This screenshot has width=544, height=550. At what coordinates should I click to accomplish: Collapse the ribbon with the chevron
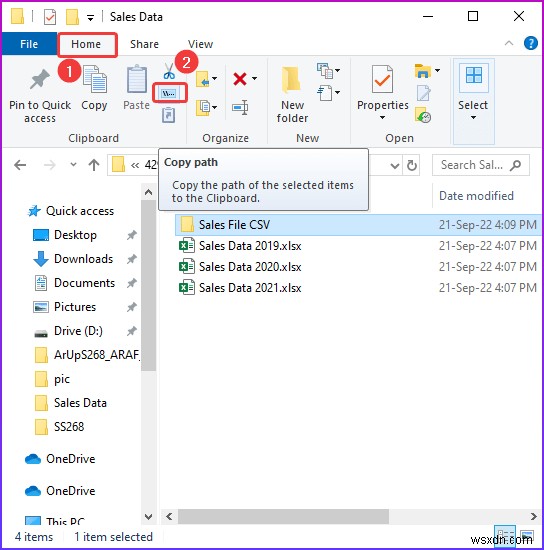[x=509, y=43]
